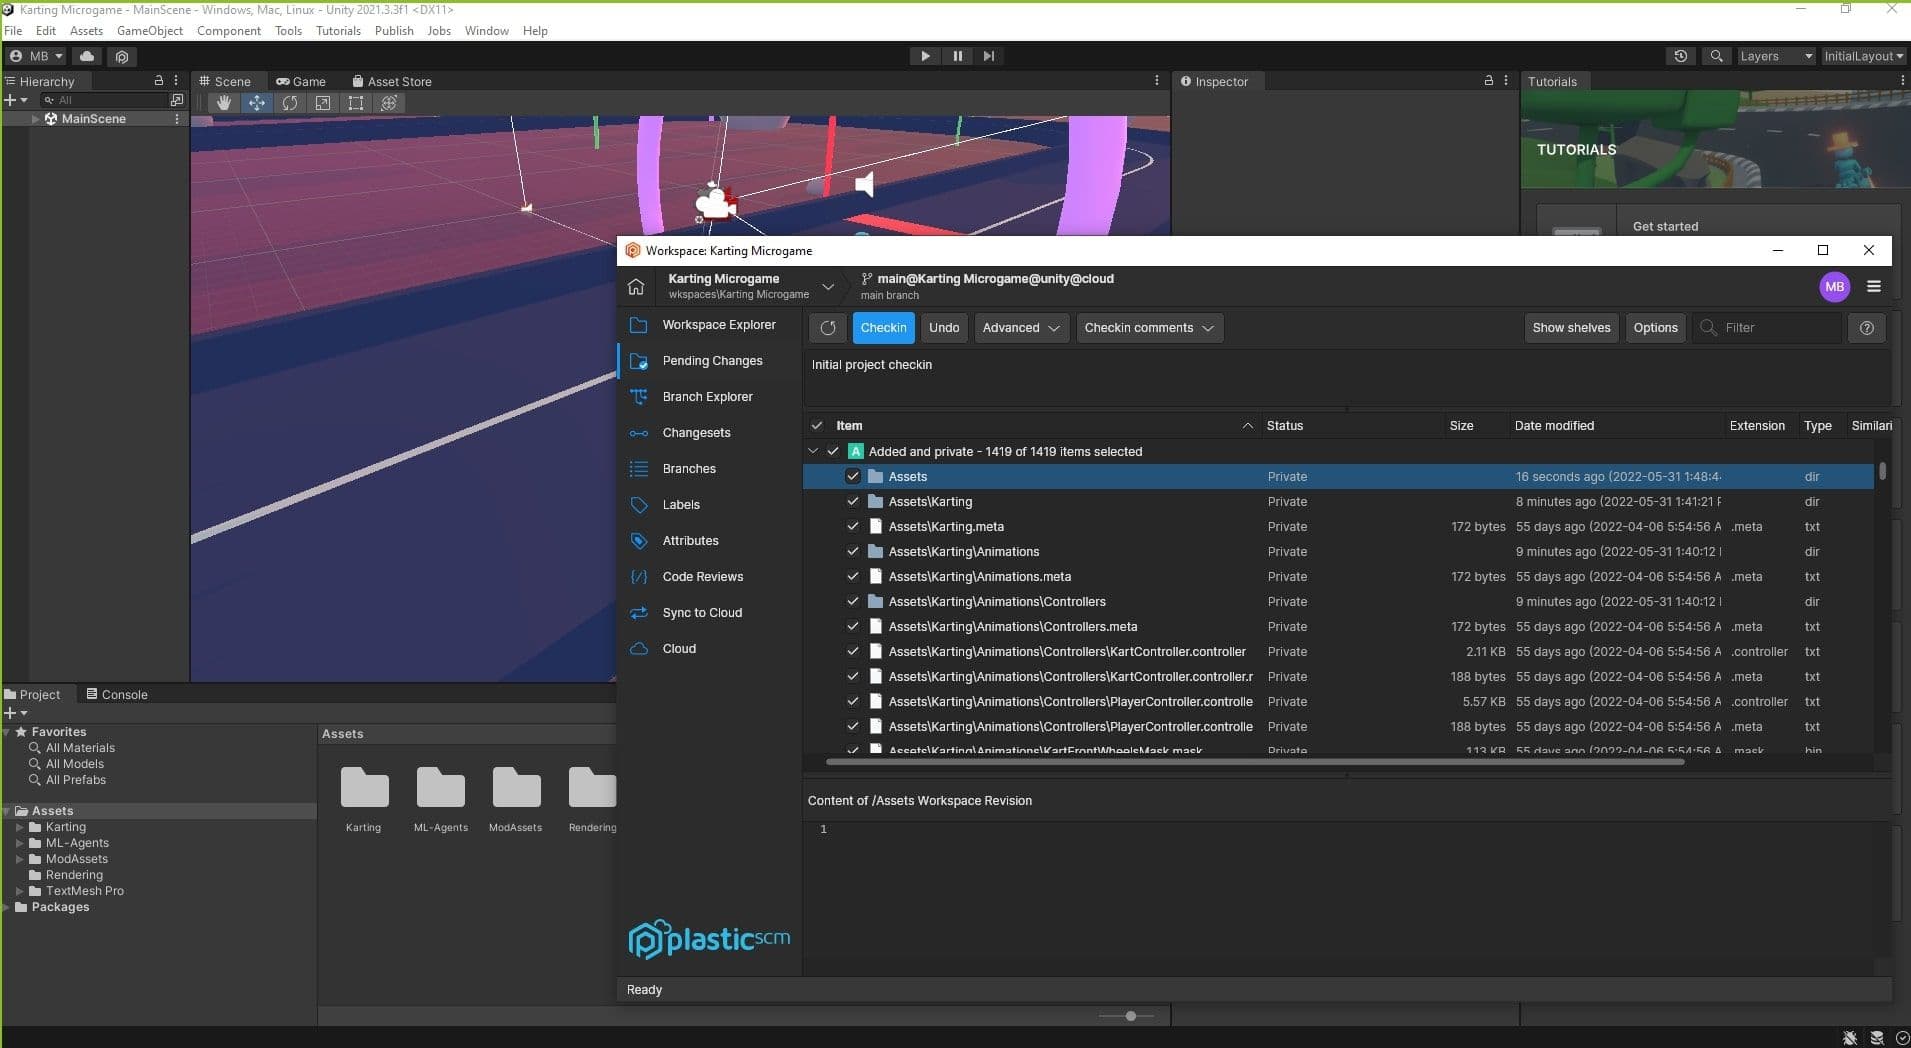Viewport: 1911px width, 1048px height.
Task: Open the Undo history icon in Unity toolbar
Action: coord(1681,56)
